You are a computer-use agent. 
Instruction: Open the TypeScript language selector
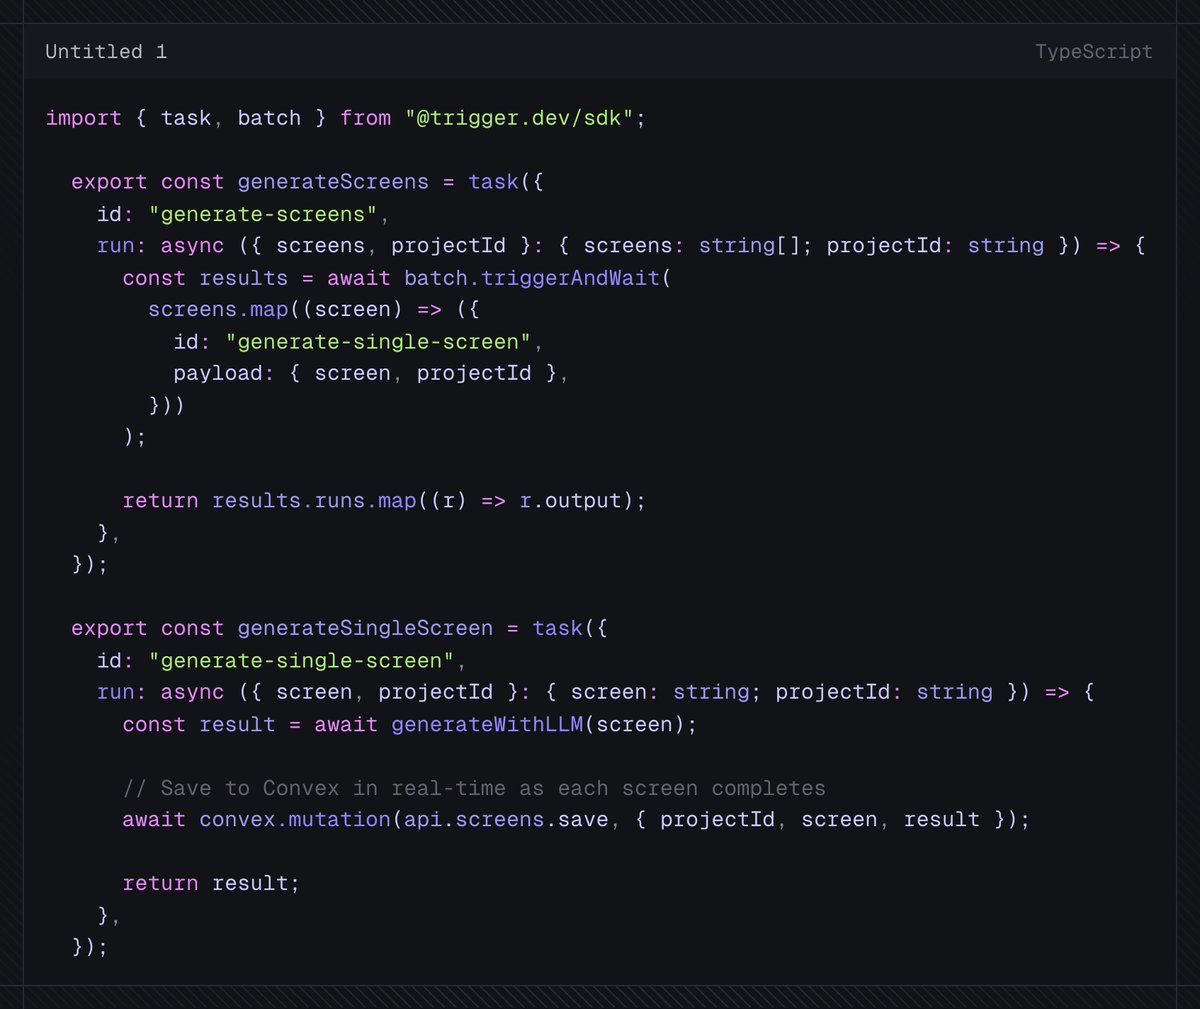1093,52
